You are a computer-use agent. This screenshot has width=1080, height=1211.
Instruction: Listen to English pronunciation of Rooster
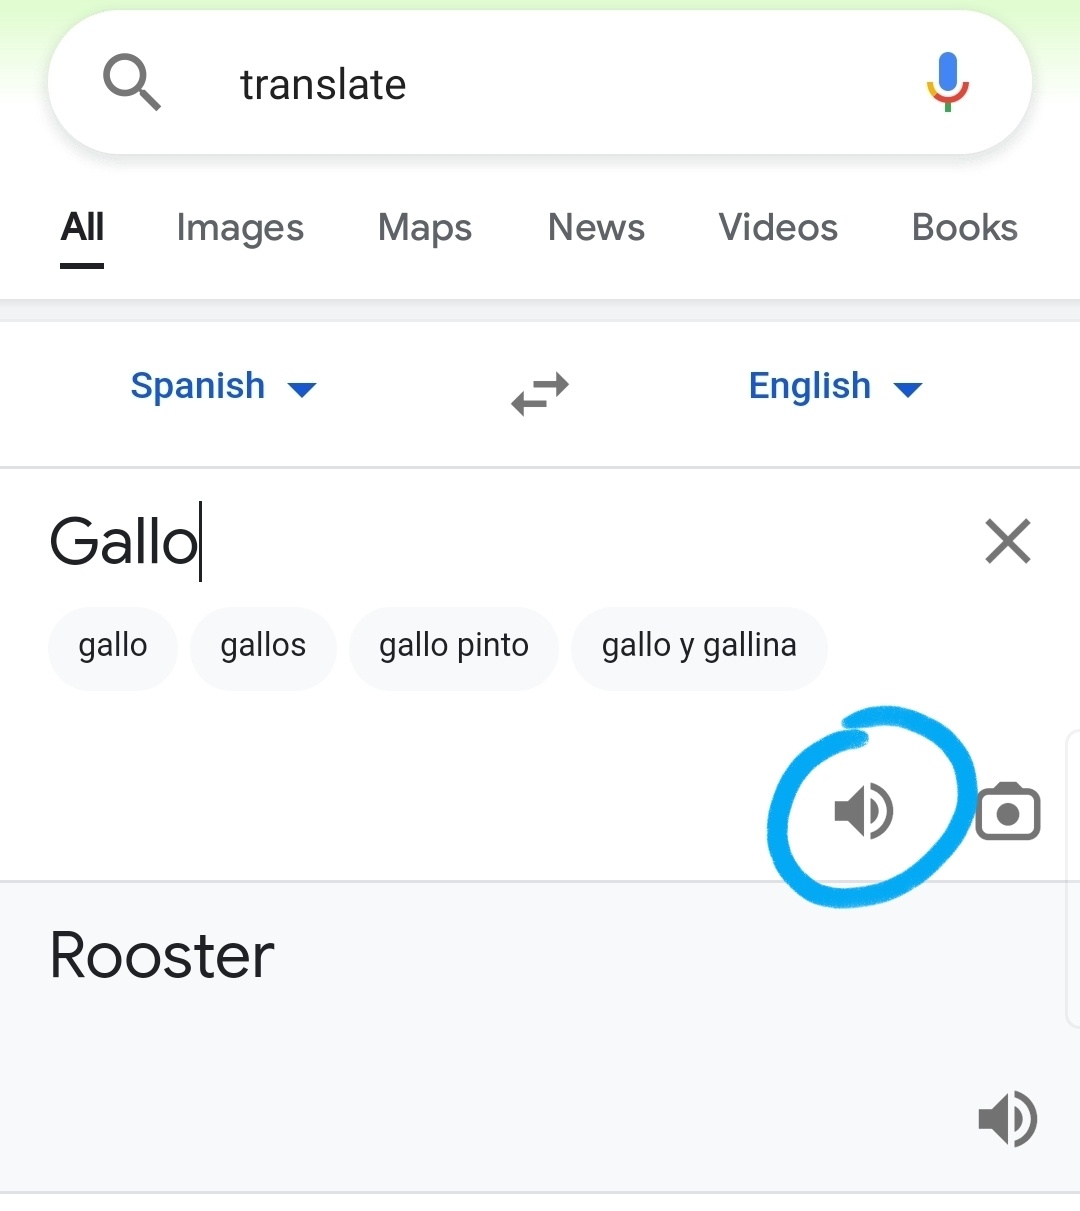(1008, 1118)
